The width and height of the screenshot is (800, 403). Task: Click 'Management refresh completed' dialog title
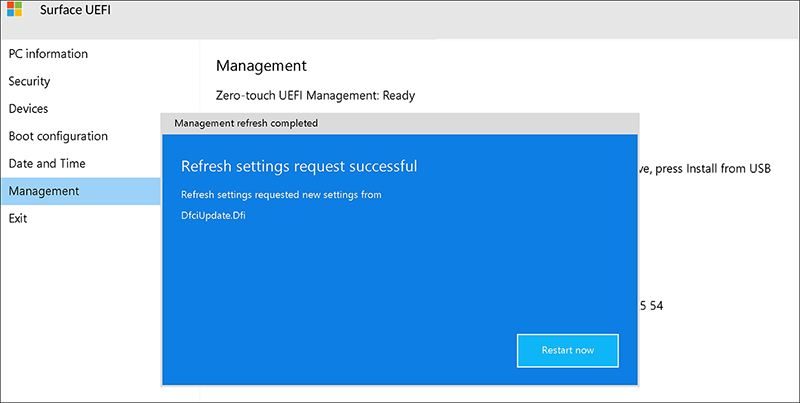246,123
